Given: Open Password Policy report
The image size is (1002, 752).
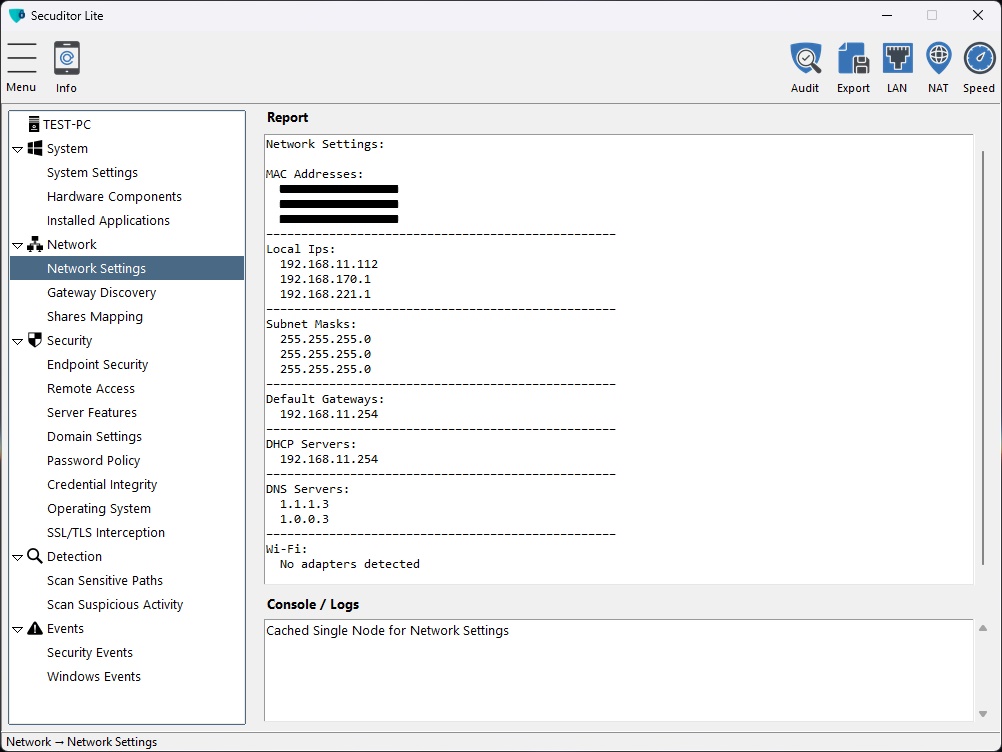Looking at the screenshot, I should point(93,461).
